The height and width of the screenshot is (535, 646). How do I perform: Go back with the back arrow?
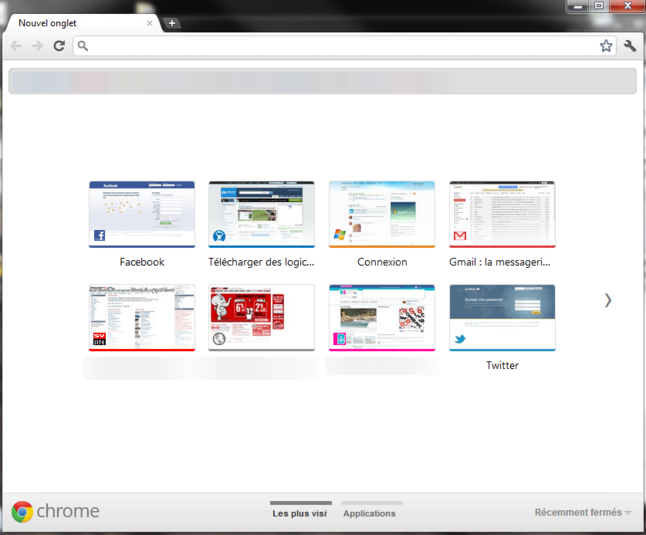tap(16, 46)
